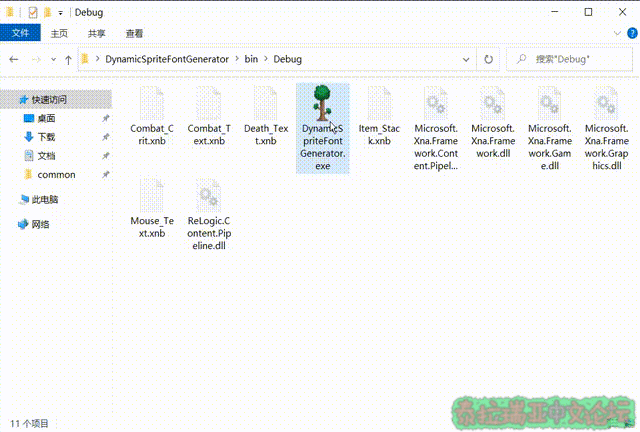This screenshot has height=432, width=640.
Task: Expand chevron after DynamicSpriteFontGenerator in path
Action: 237,59
